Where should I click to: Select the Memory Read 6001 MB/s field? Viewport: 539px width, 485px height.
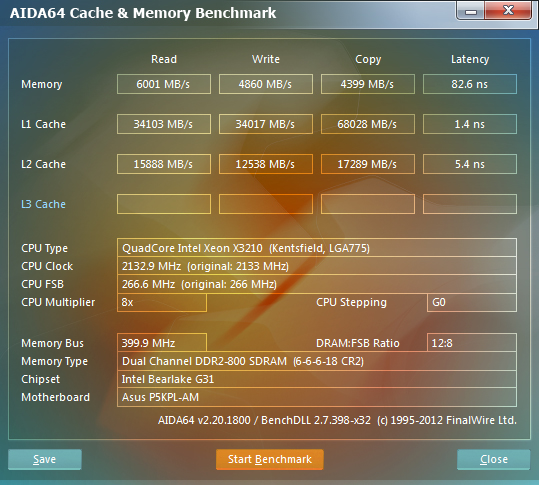click(x=164, y=84)
